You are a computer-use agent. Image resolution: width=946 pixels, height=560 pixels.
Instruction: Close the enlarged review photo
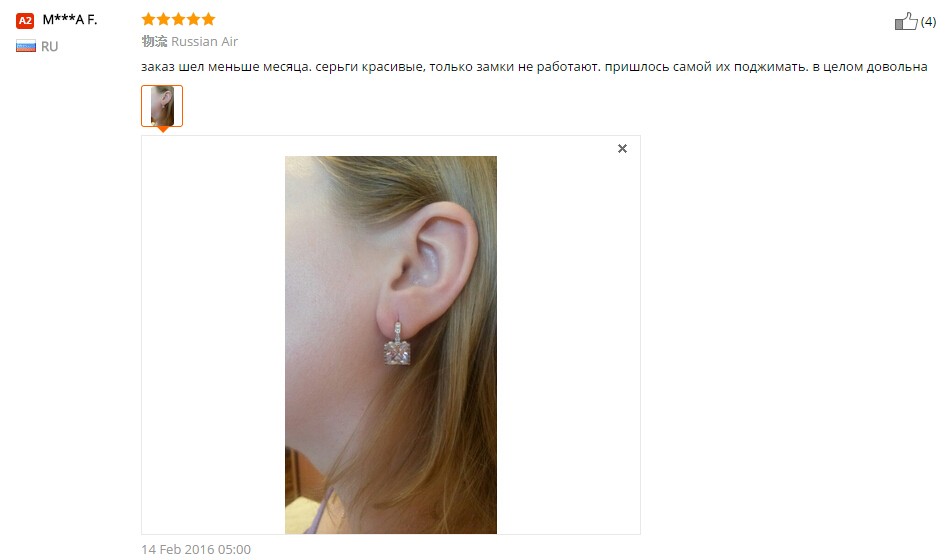(x=622, y=148)
